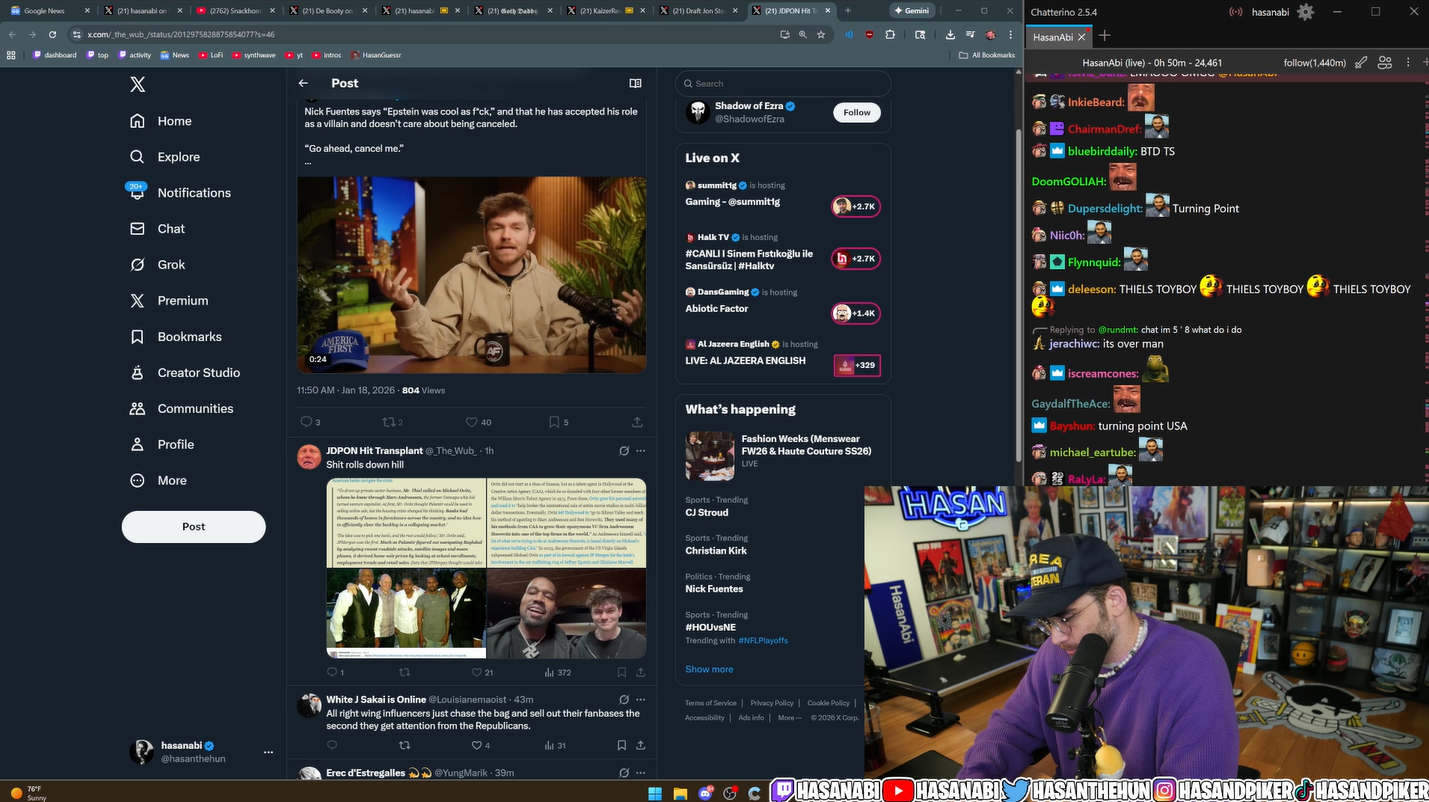
Task: Switch to the Snackhom YouTube tab
Action: coord(236,11)
